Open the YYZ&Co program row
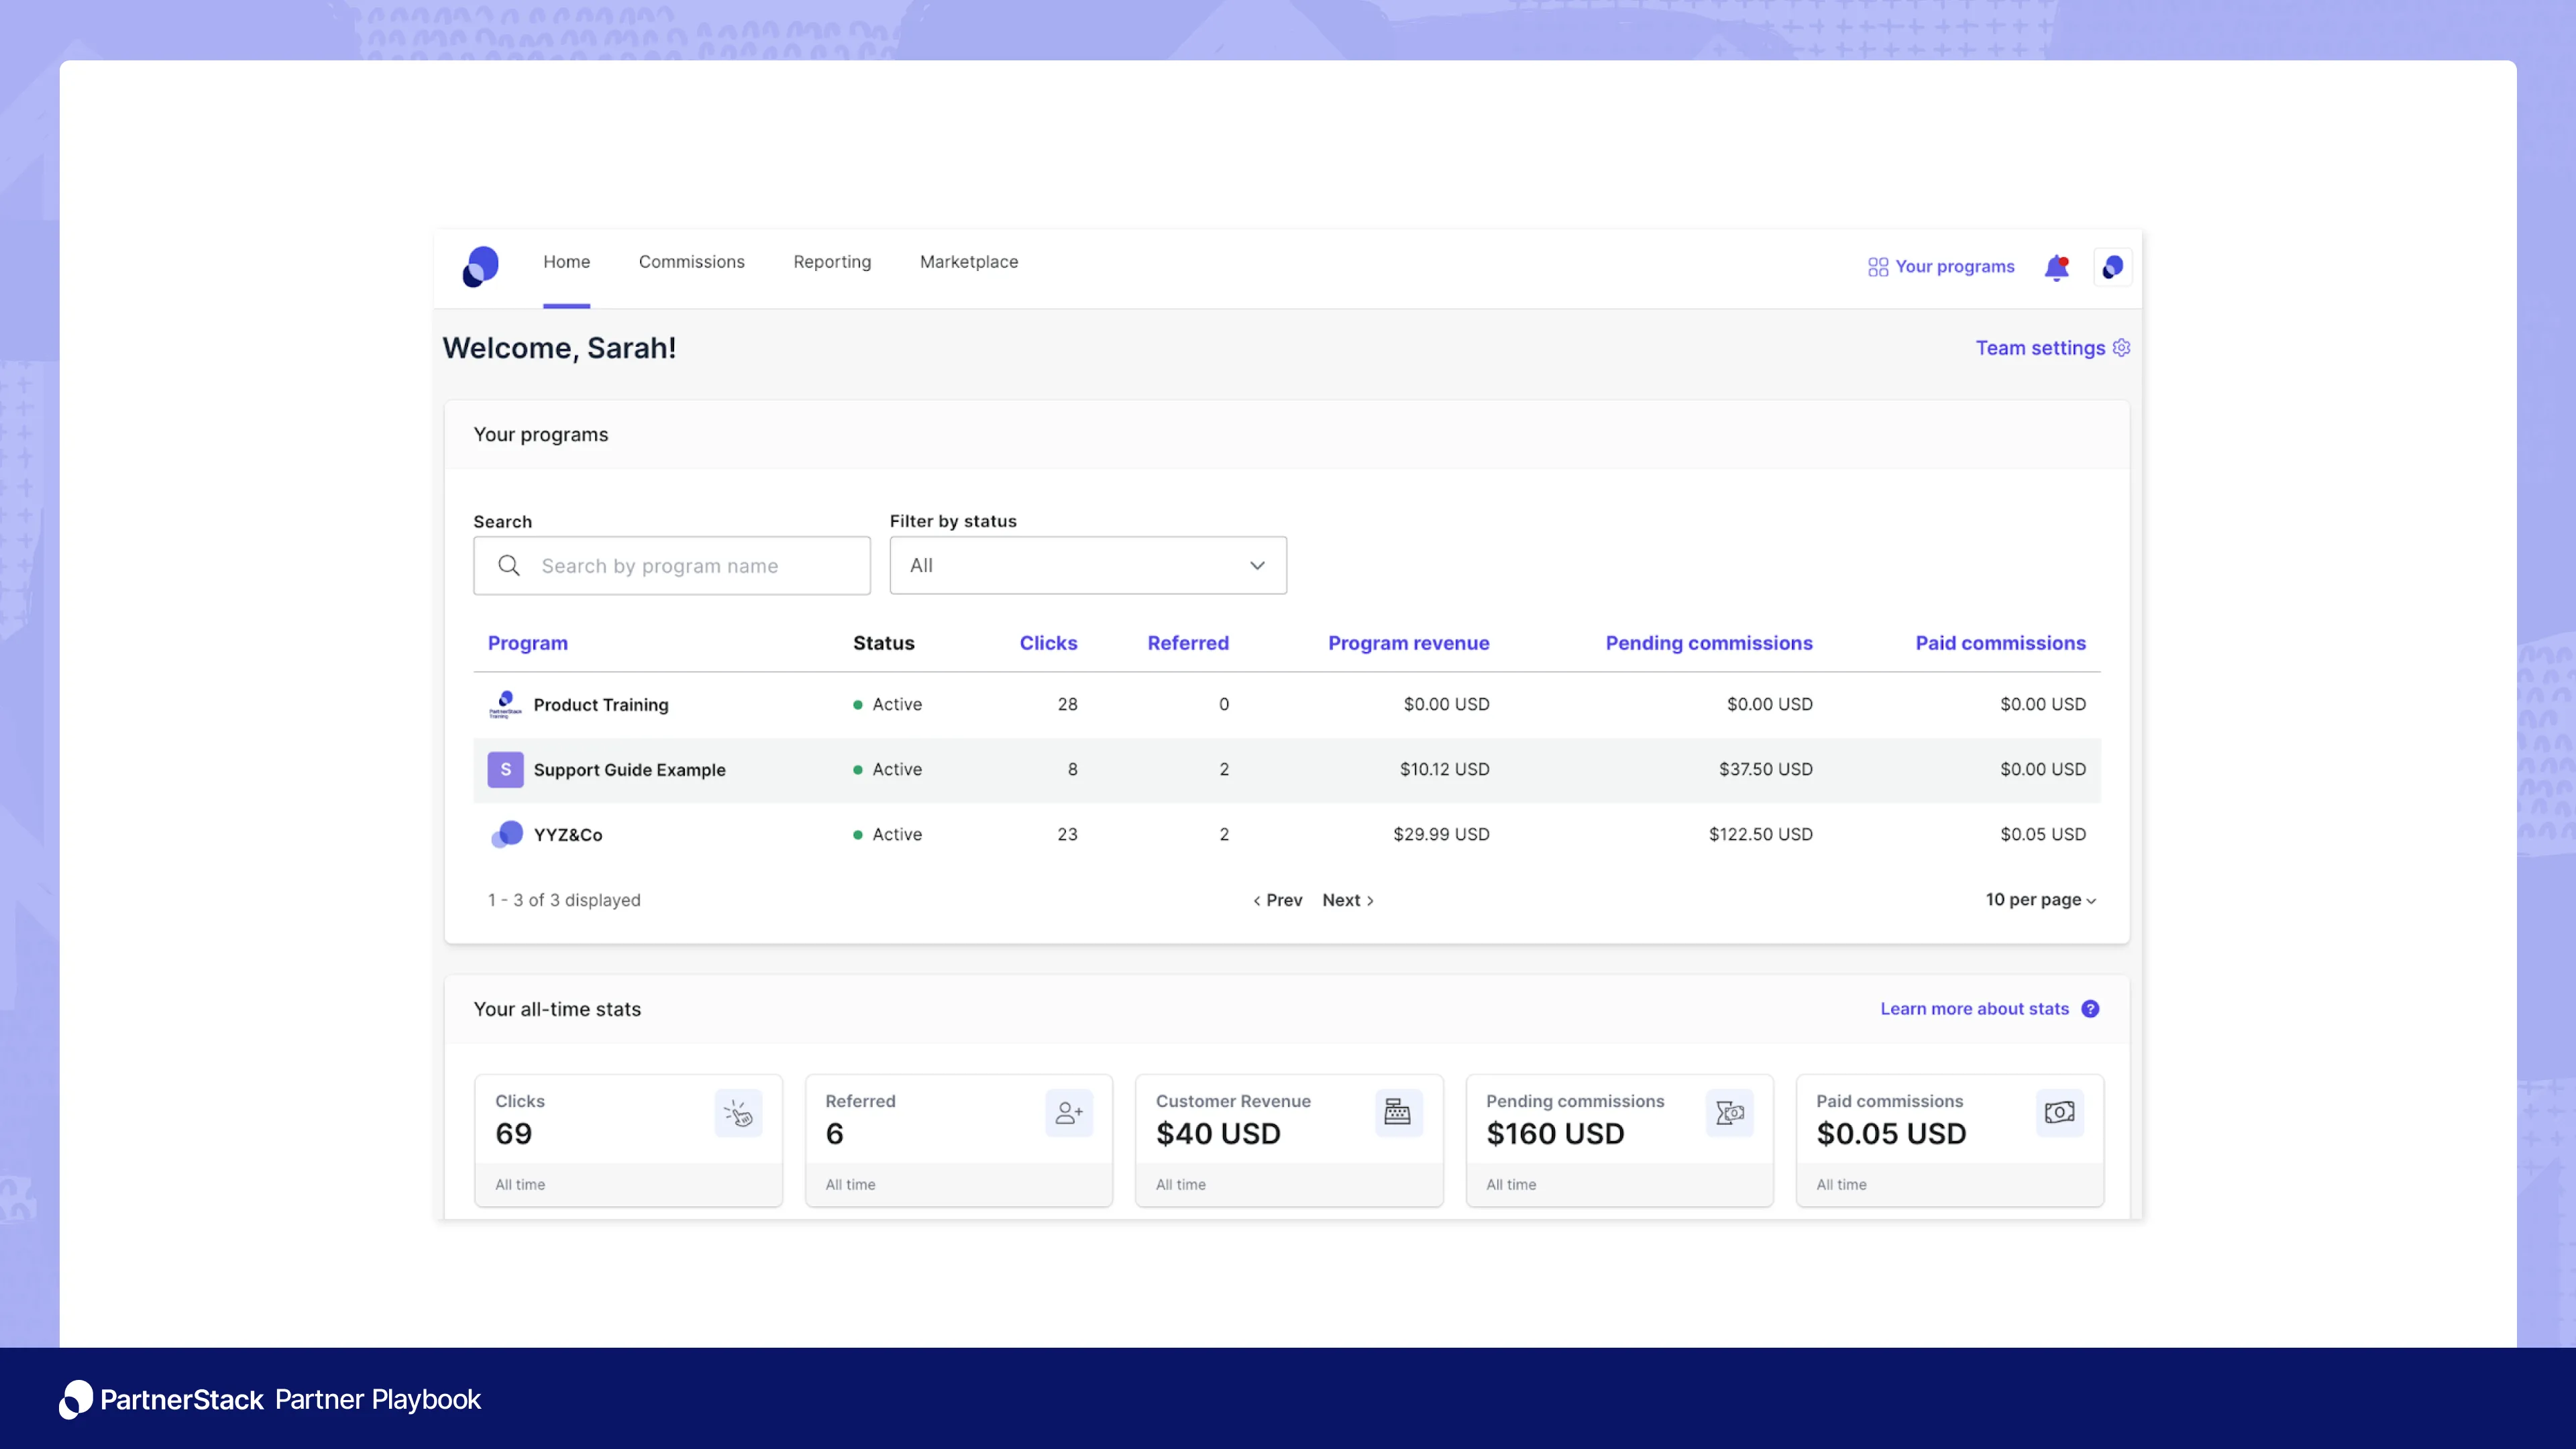 pos(568,835)
